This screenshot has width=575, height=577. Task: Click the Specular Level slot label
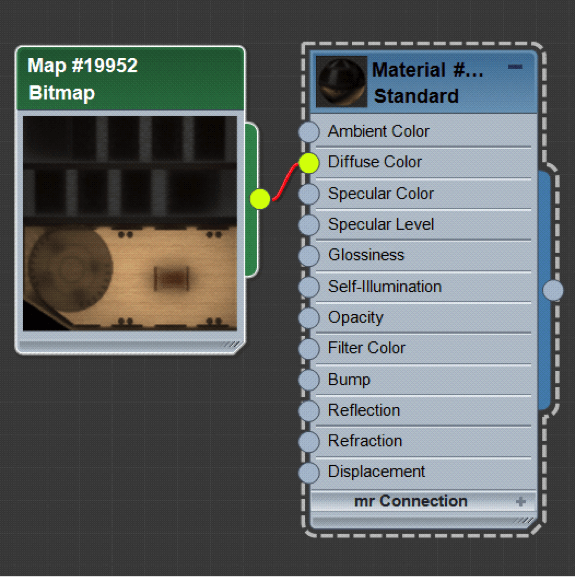point(381,224)
